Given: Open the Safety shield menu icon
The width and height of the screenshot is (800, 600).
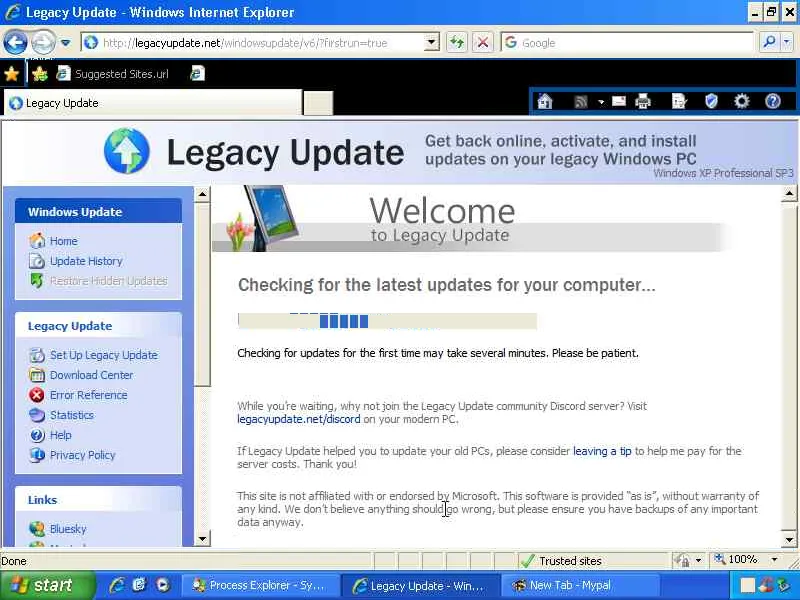Looking at the screenshot, I should [711, 102].
